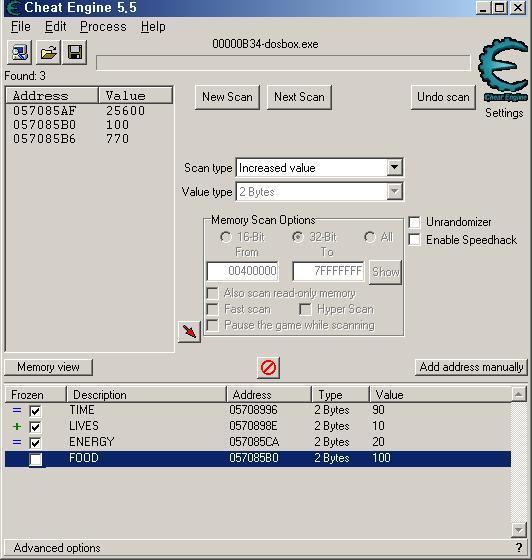Click the floppy disk save icon

pyautogui.click(x=75, y=52)
